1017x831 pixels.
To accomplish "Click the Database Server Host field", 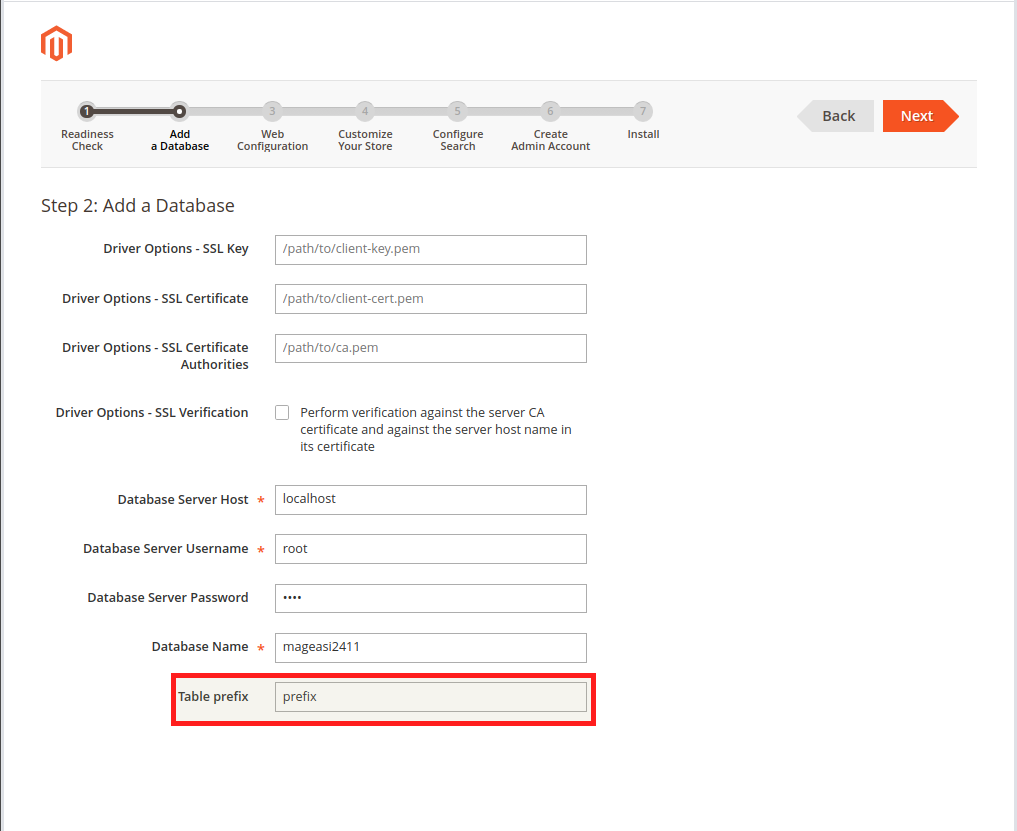I will 430,500.
